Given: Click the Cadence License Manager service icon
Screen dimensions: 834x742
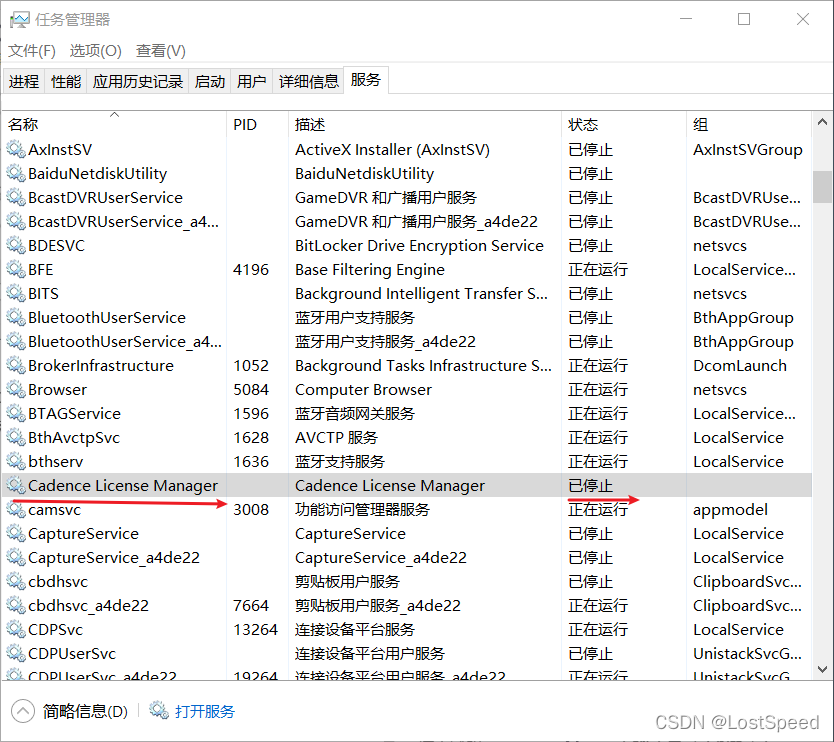Looking at the screenshot, I should [x=15, y=486].
